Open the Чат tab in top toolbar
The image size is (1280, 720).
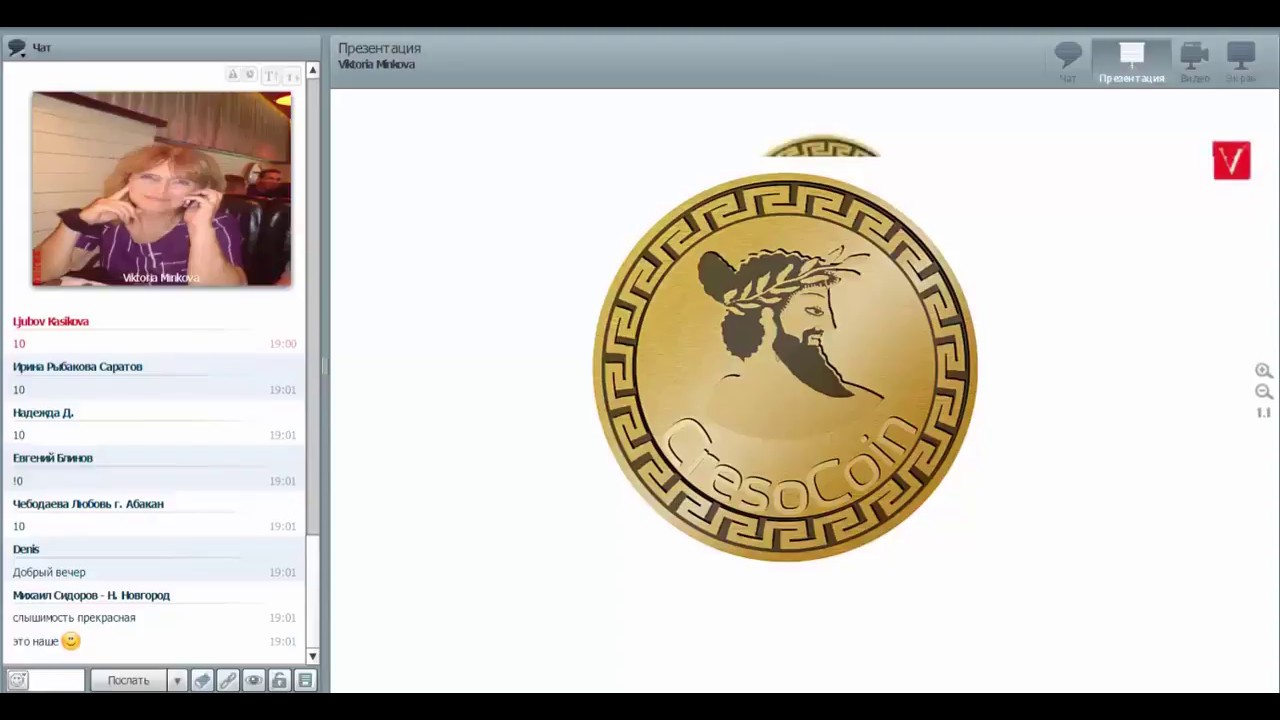(x=1068, y=62)
